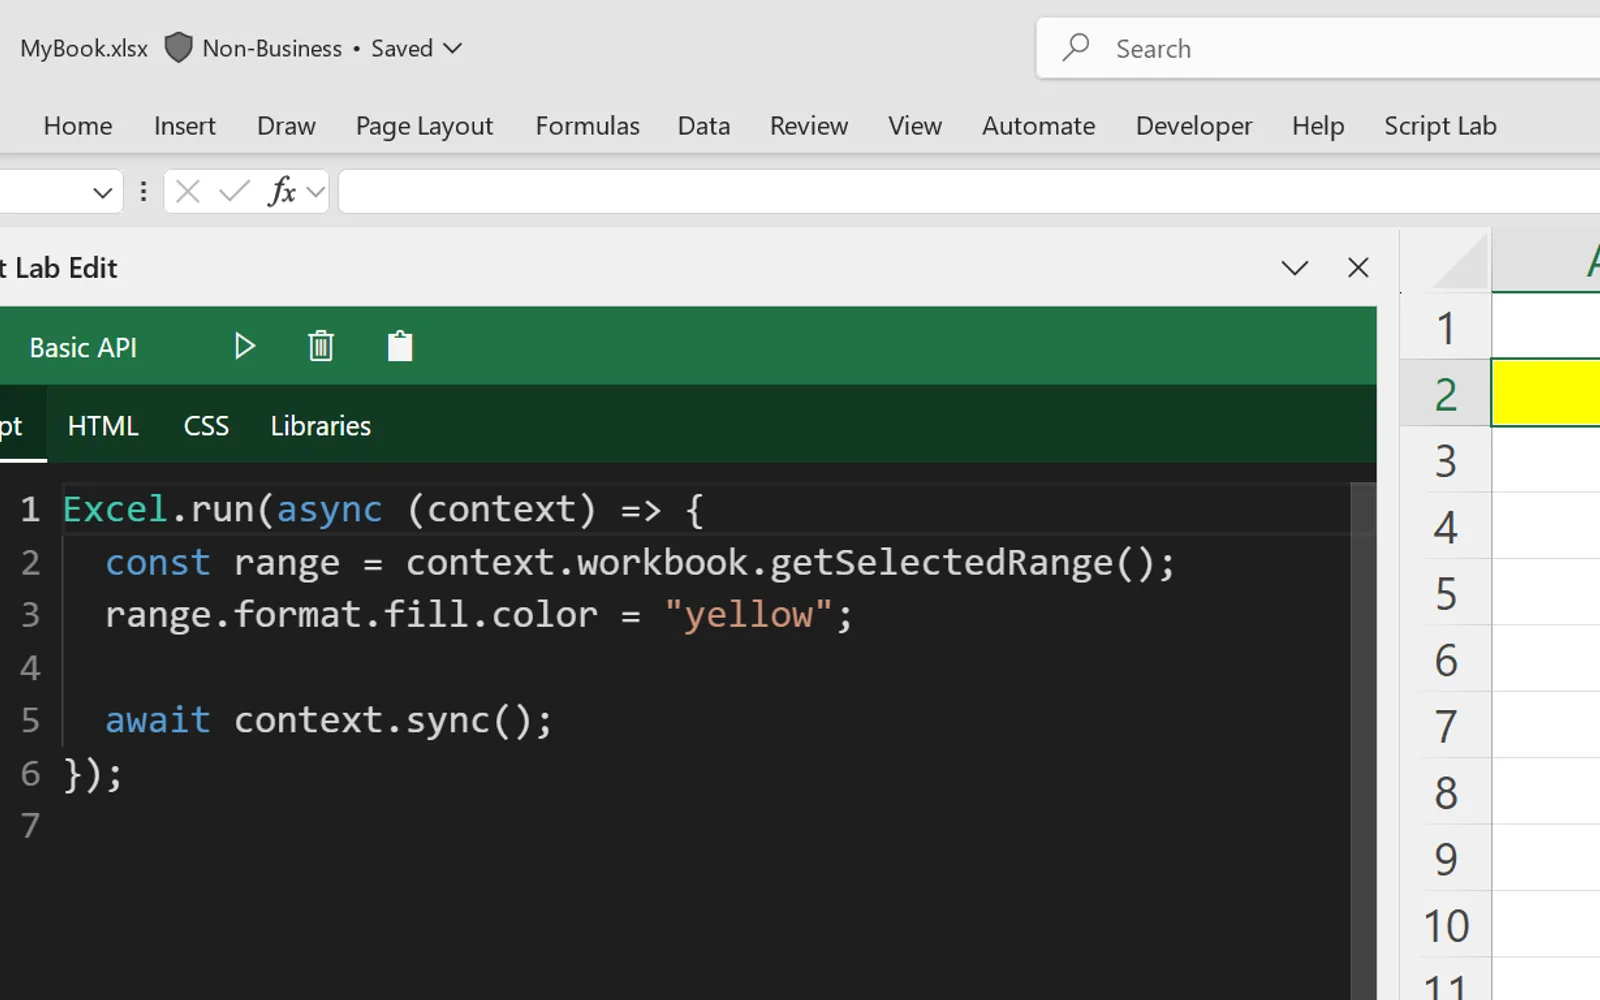Confirm formula entry with checkmark icon
This screenshot has width=1600, height=1000.
234,191
